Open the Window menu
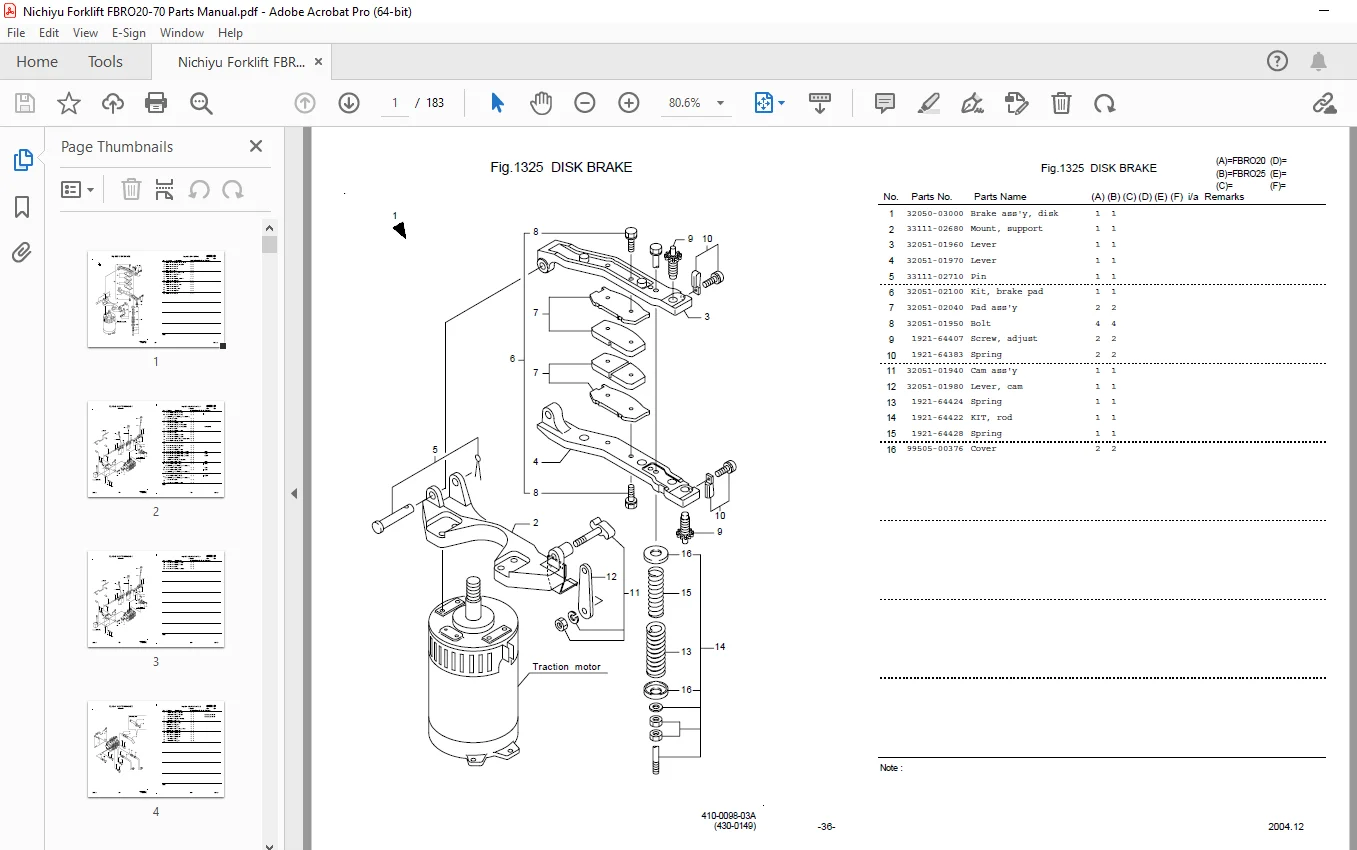Viewport: 1357px width, 850px height. 182,33
